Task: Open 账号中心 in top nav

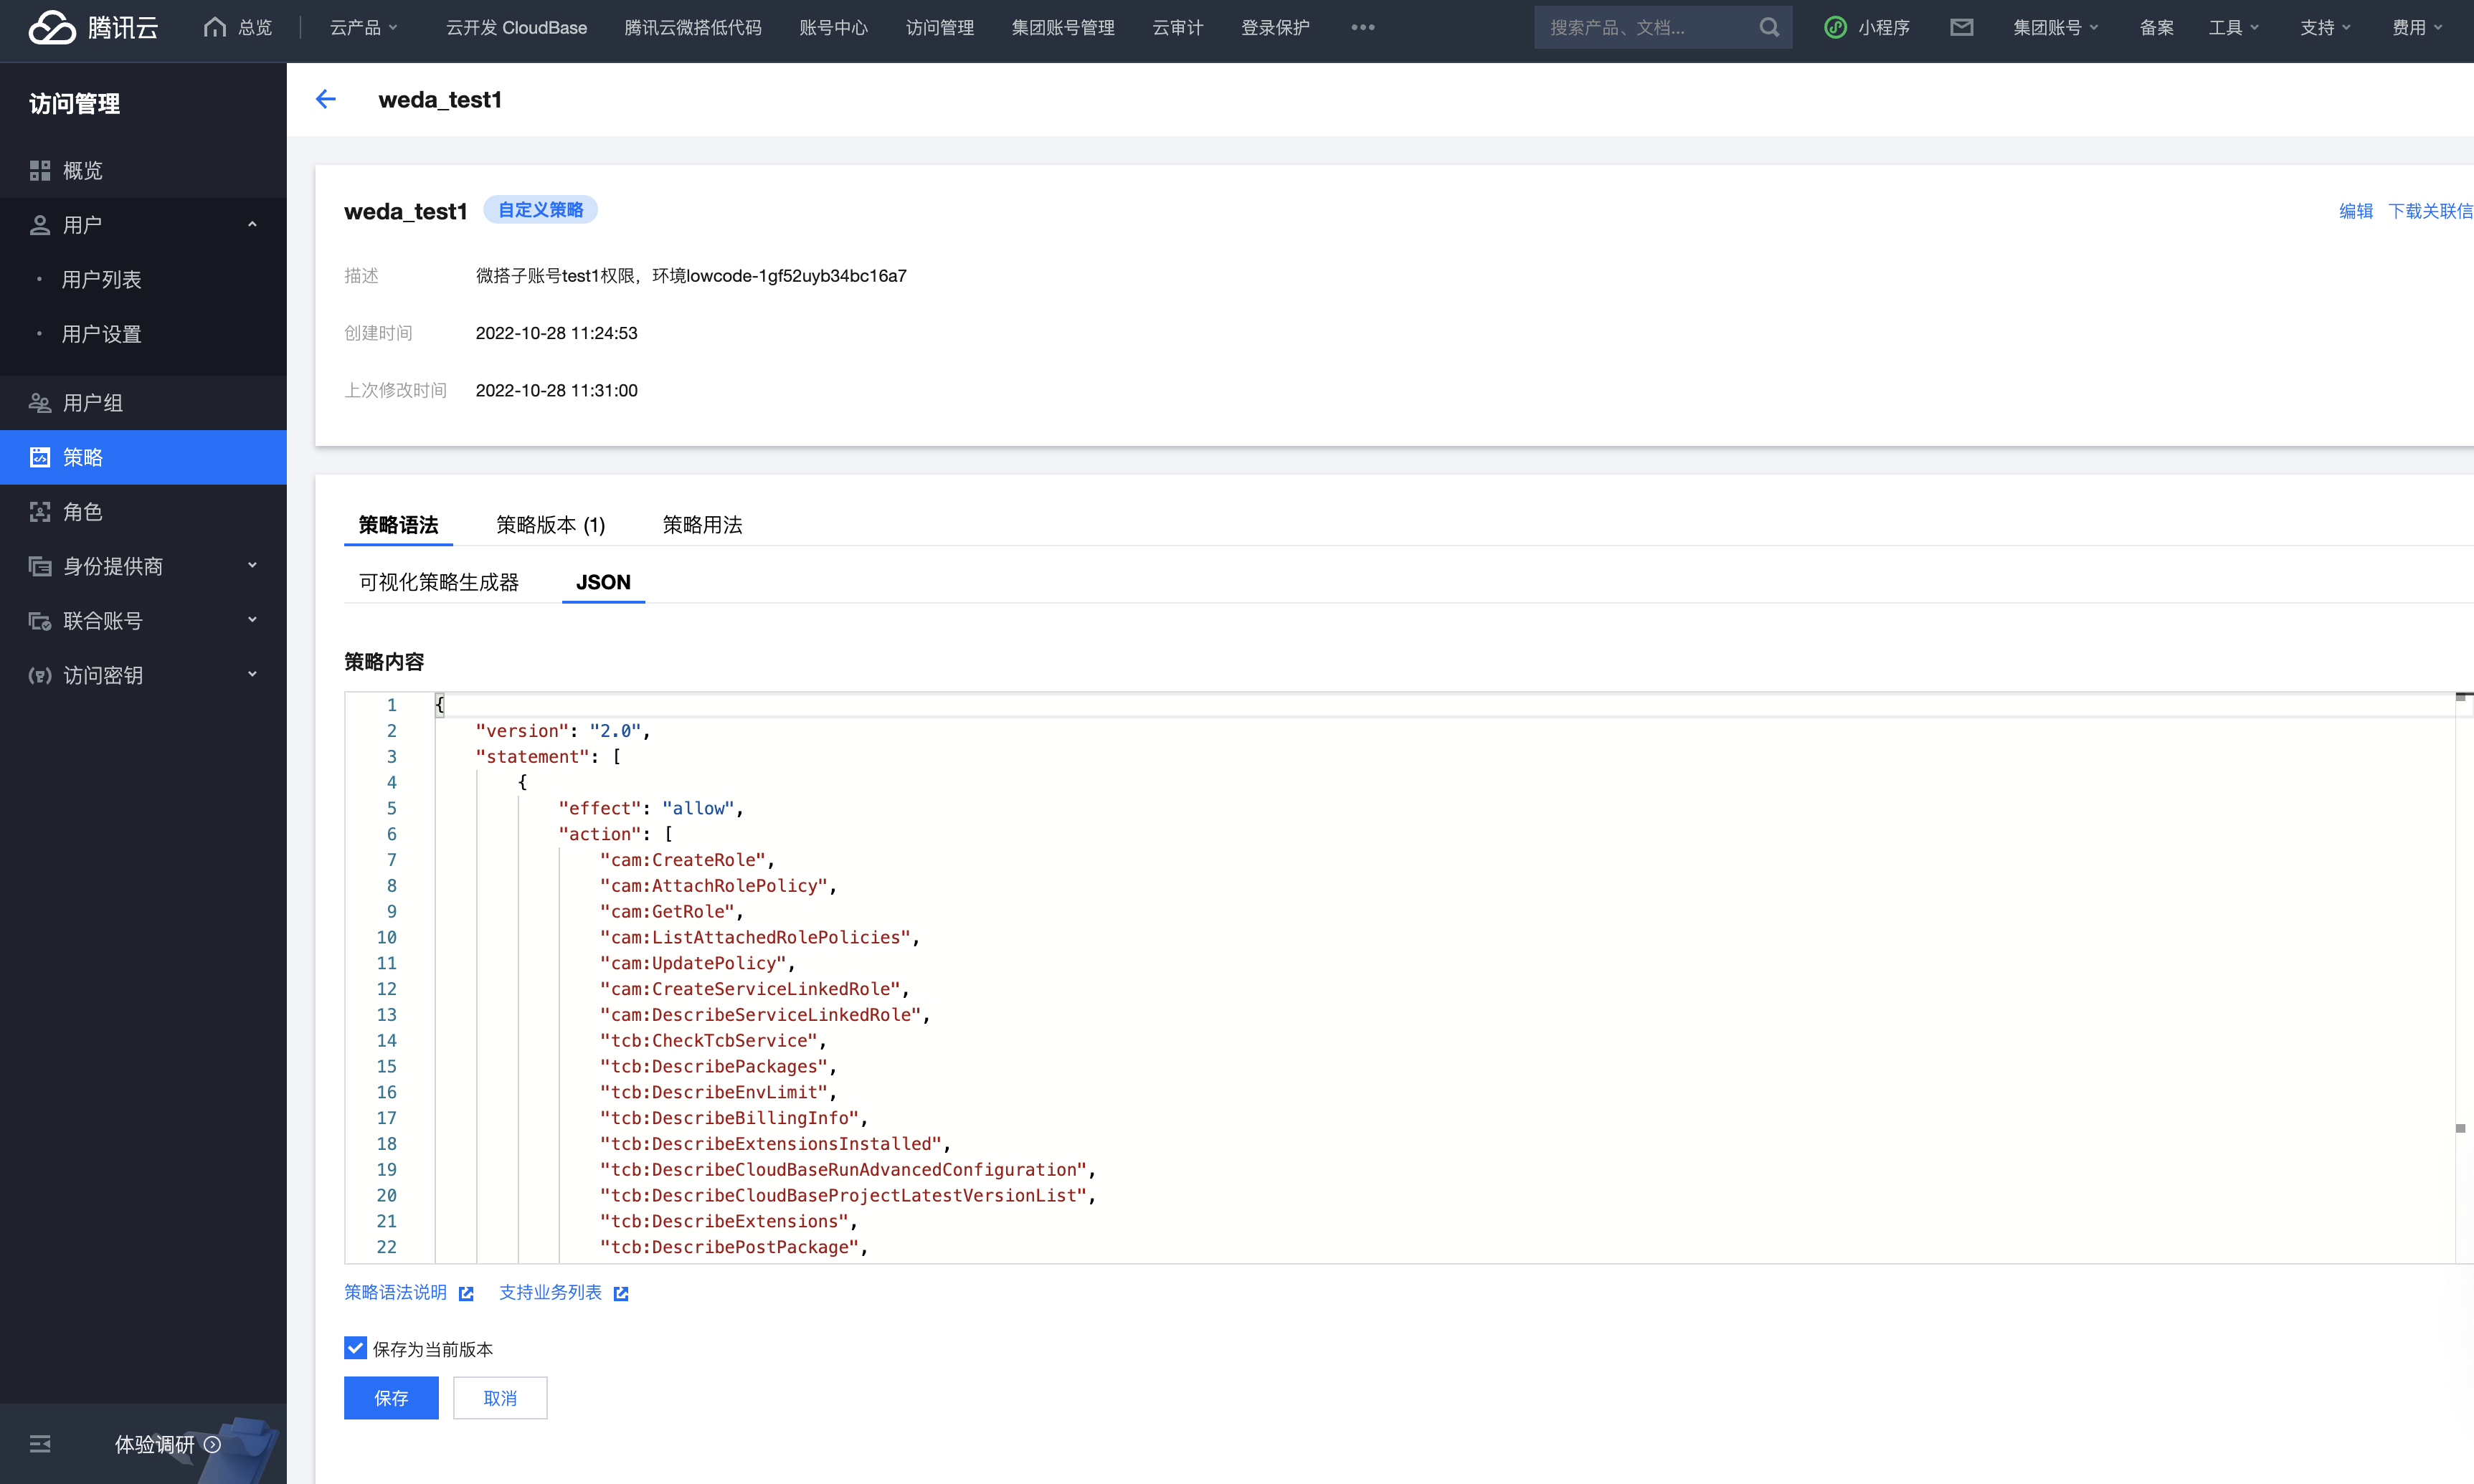Action: coord(833,27)
